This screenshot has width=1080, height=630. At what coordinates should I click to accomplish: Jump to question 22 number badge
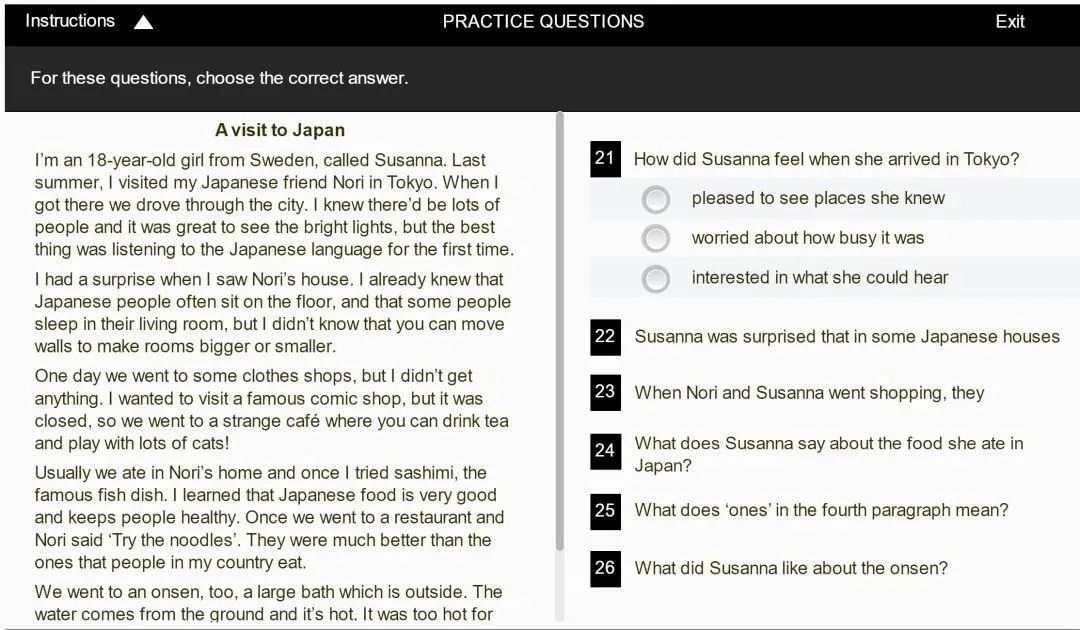click(605, 337)
